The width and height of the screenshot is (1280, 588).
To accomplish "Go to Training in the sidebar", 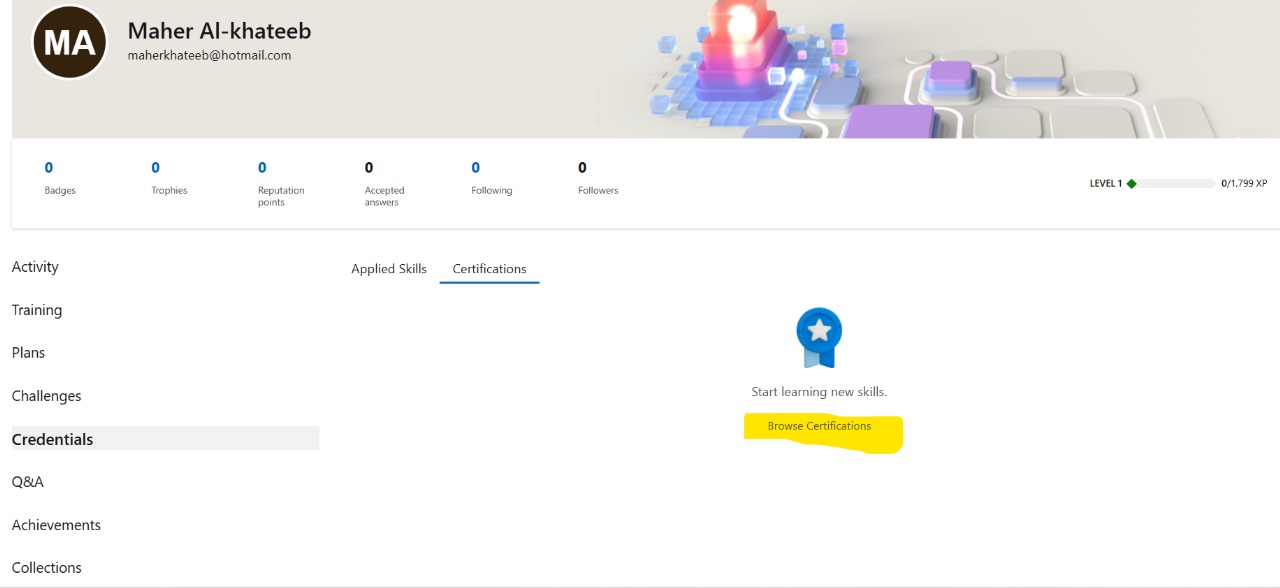I will (x=37, y=310).
